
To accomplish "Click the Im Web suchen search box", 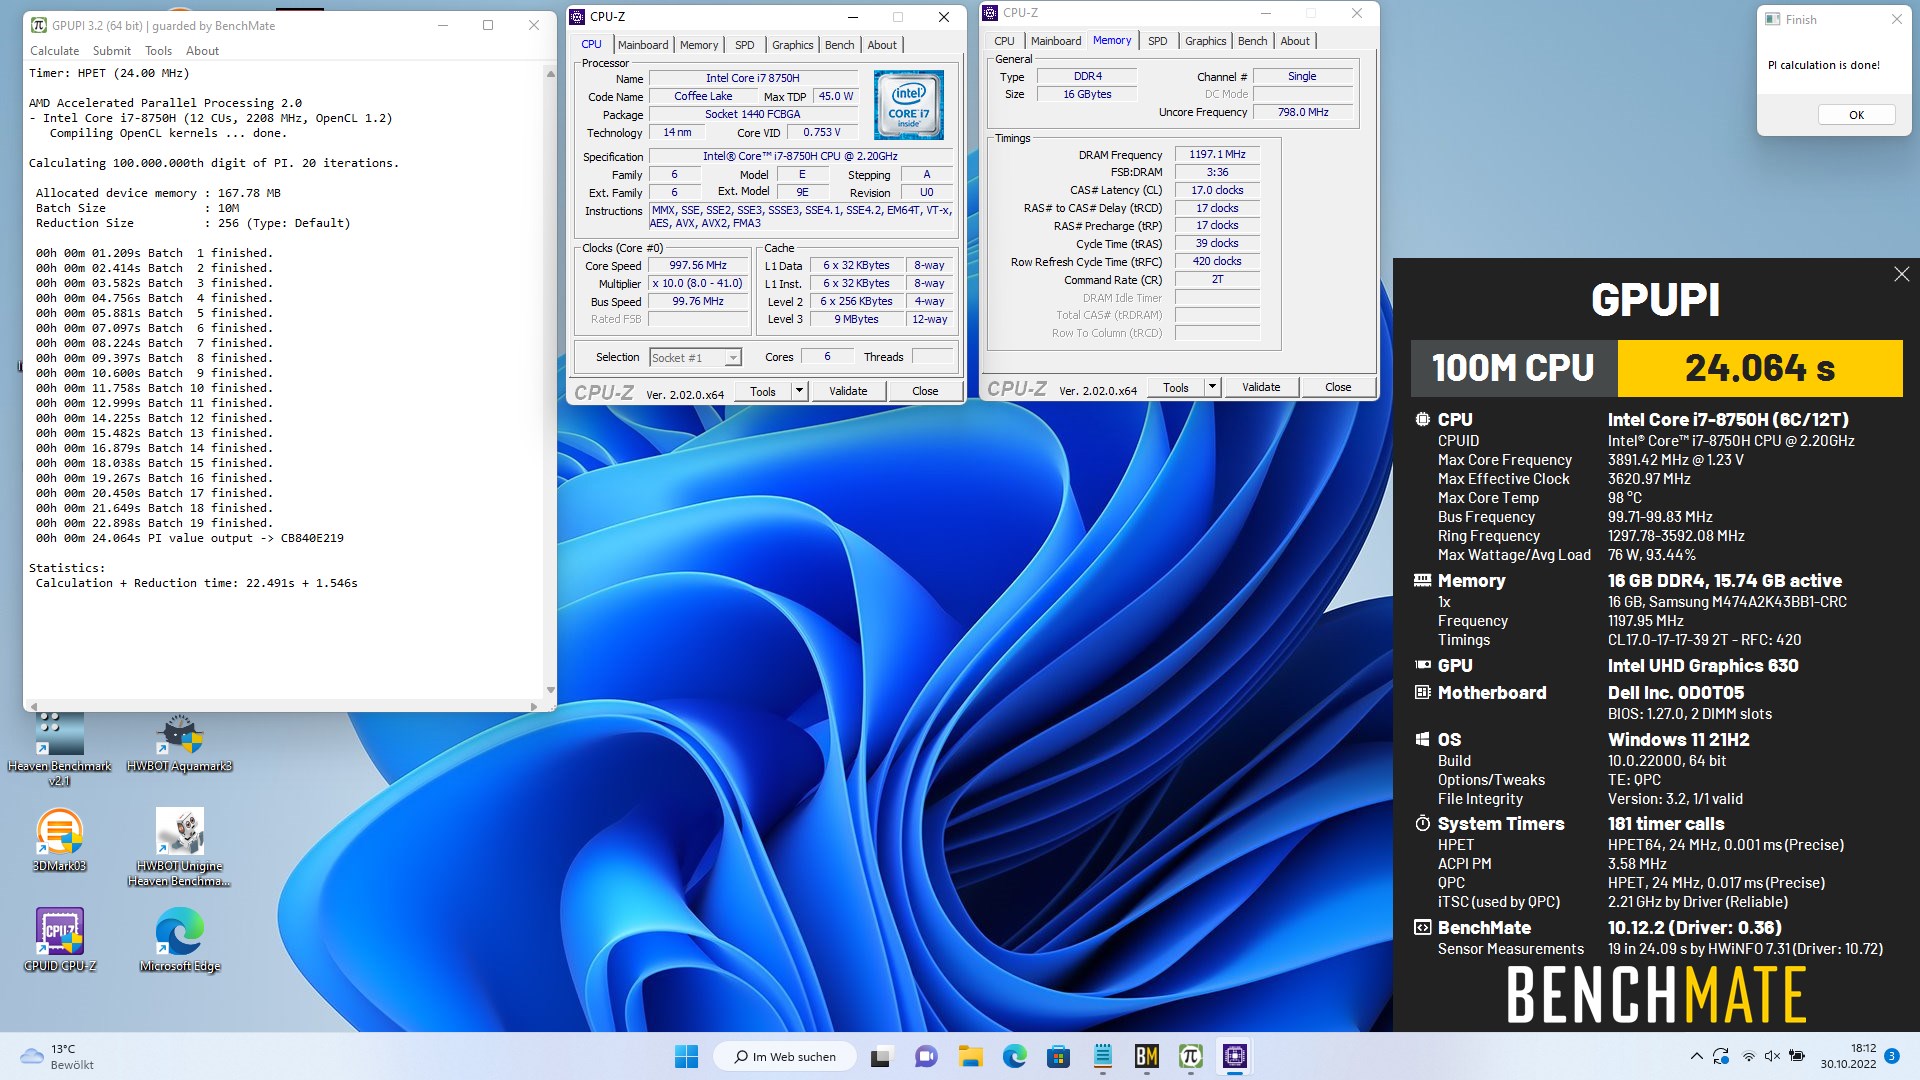I will click(785, 1056).
